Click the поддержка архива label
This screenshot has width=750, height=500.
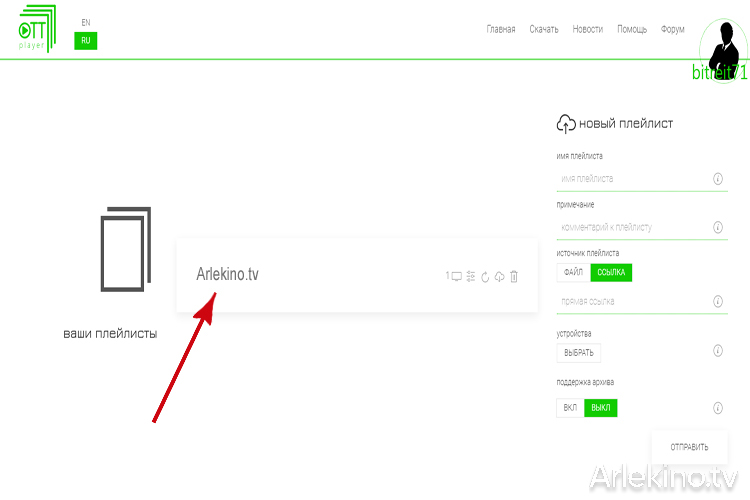coord(585,382)
